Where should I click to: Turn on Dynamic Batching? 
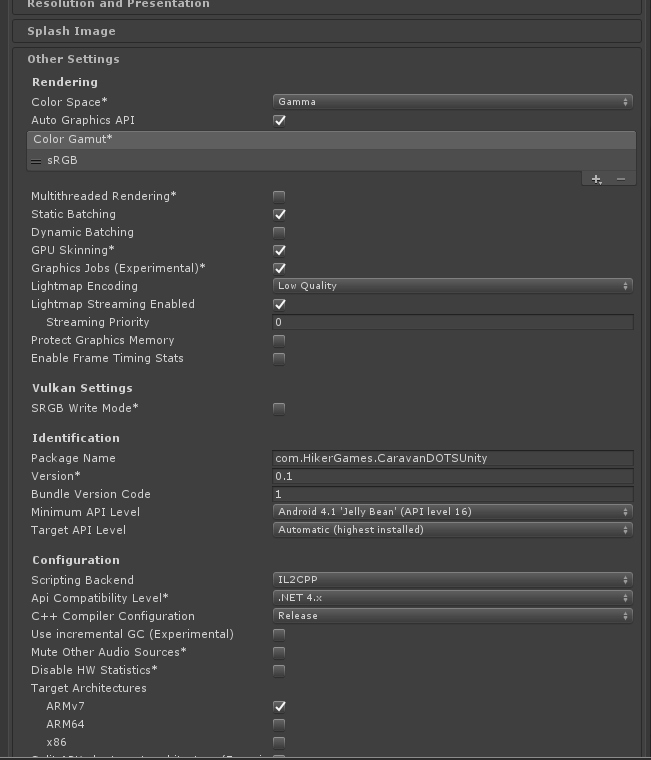[x=280, y=232]
